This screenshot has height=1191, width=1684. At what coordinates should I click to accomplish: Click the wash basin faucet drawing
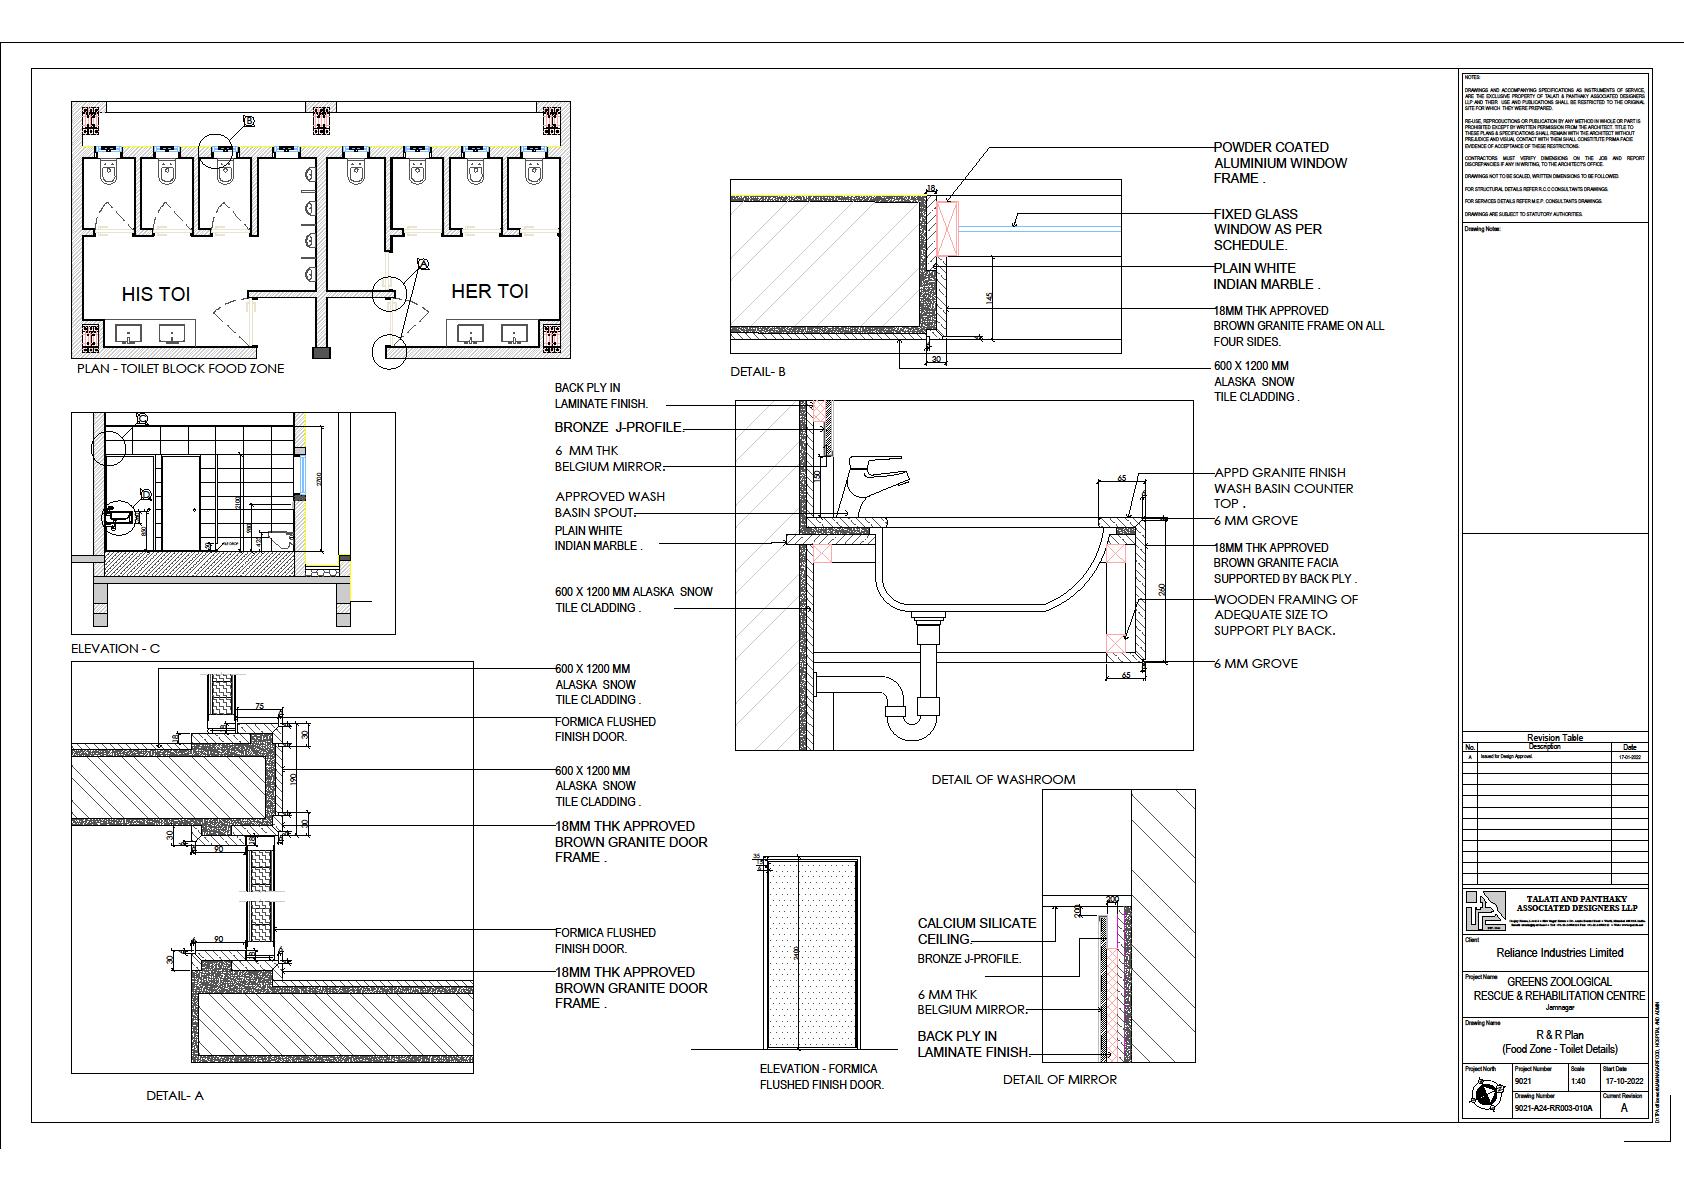pos(871,487)
